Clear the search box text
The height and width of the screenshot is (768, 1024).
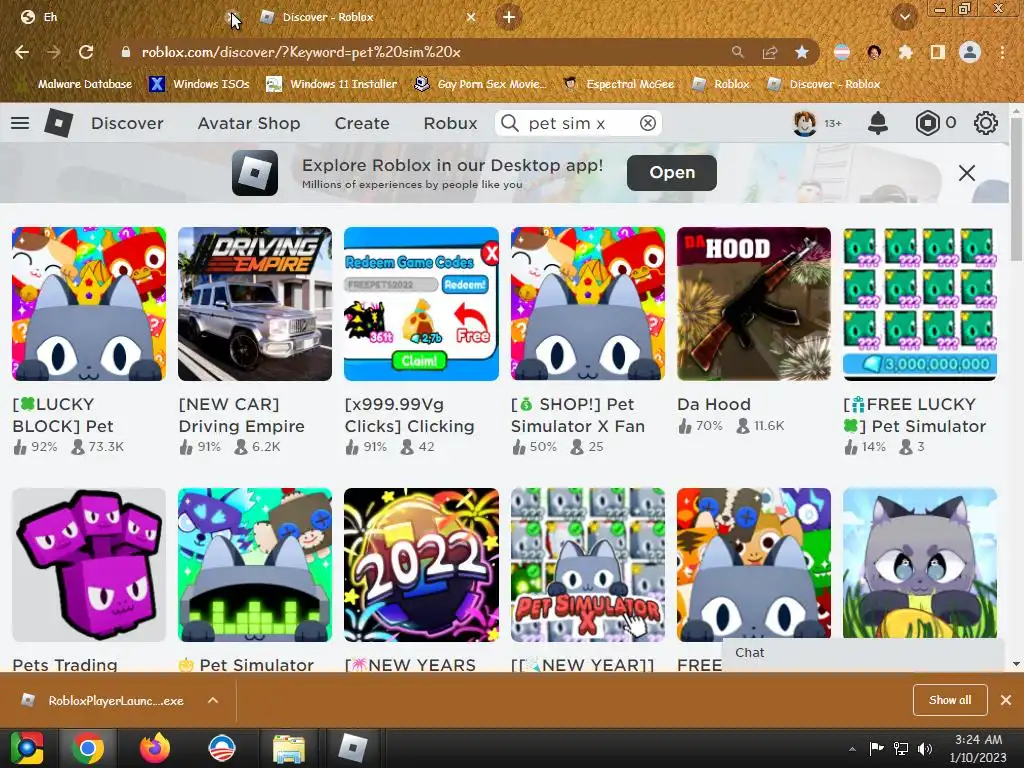648,123
